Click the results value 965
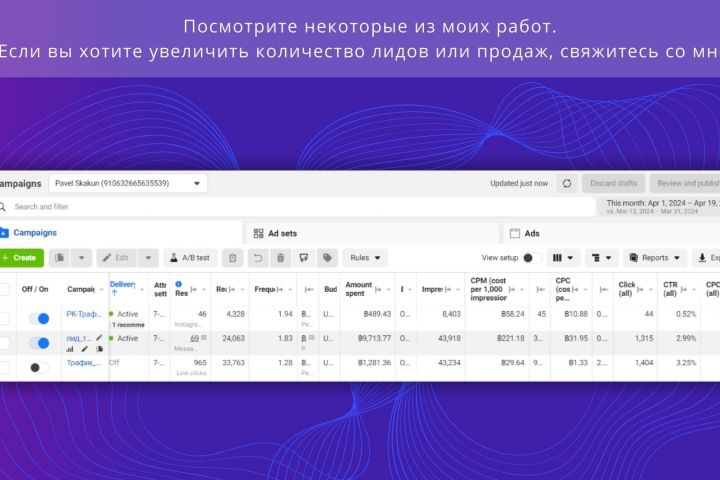 click(200, 363)
